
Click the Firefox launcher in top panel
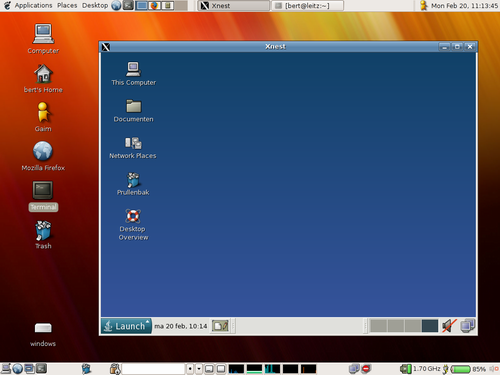[x=154, y=6]
